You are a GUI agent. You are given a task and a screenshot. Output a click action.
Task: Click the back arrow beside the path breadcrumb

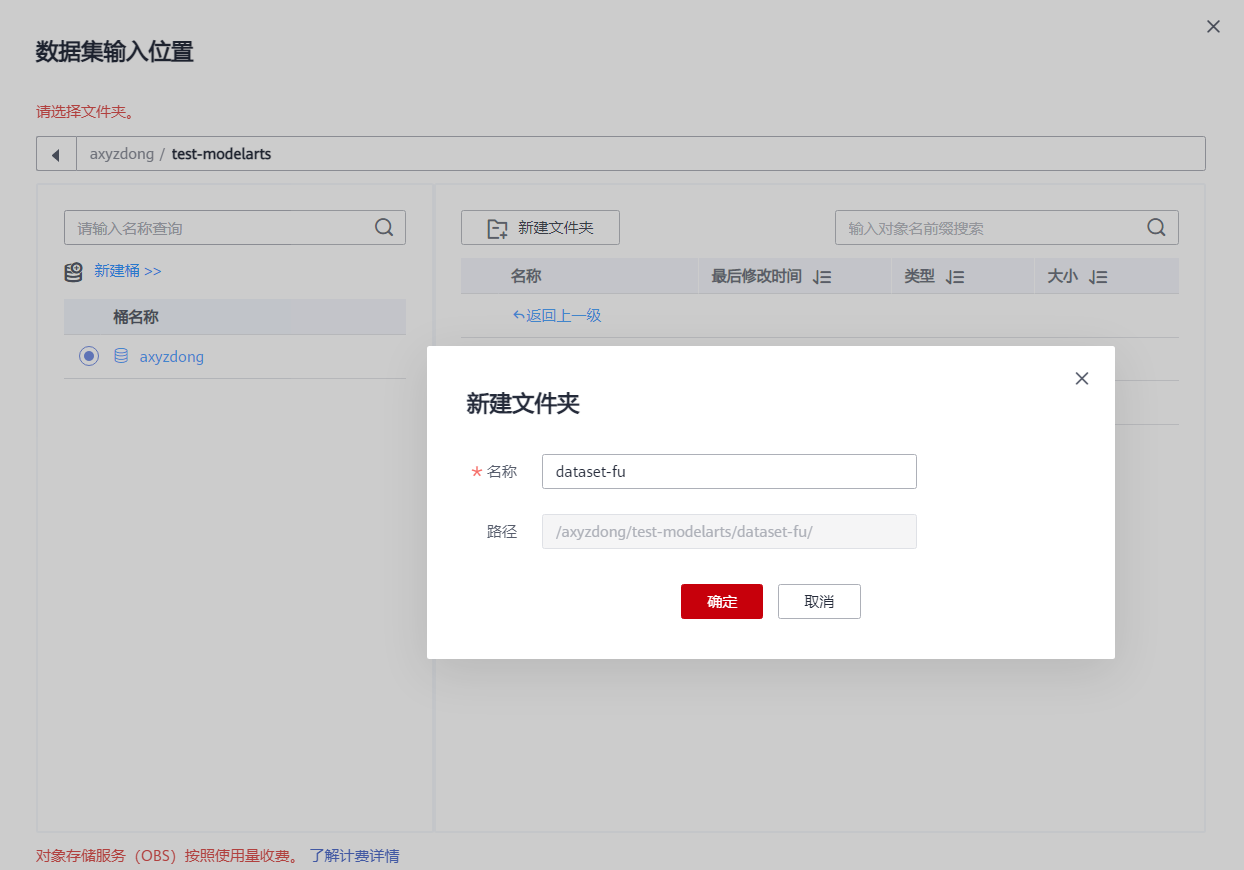[x=56, y=154]
